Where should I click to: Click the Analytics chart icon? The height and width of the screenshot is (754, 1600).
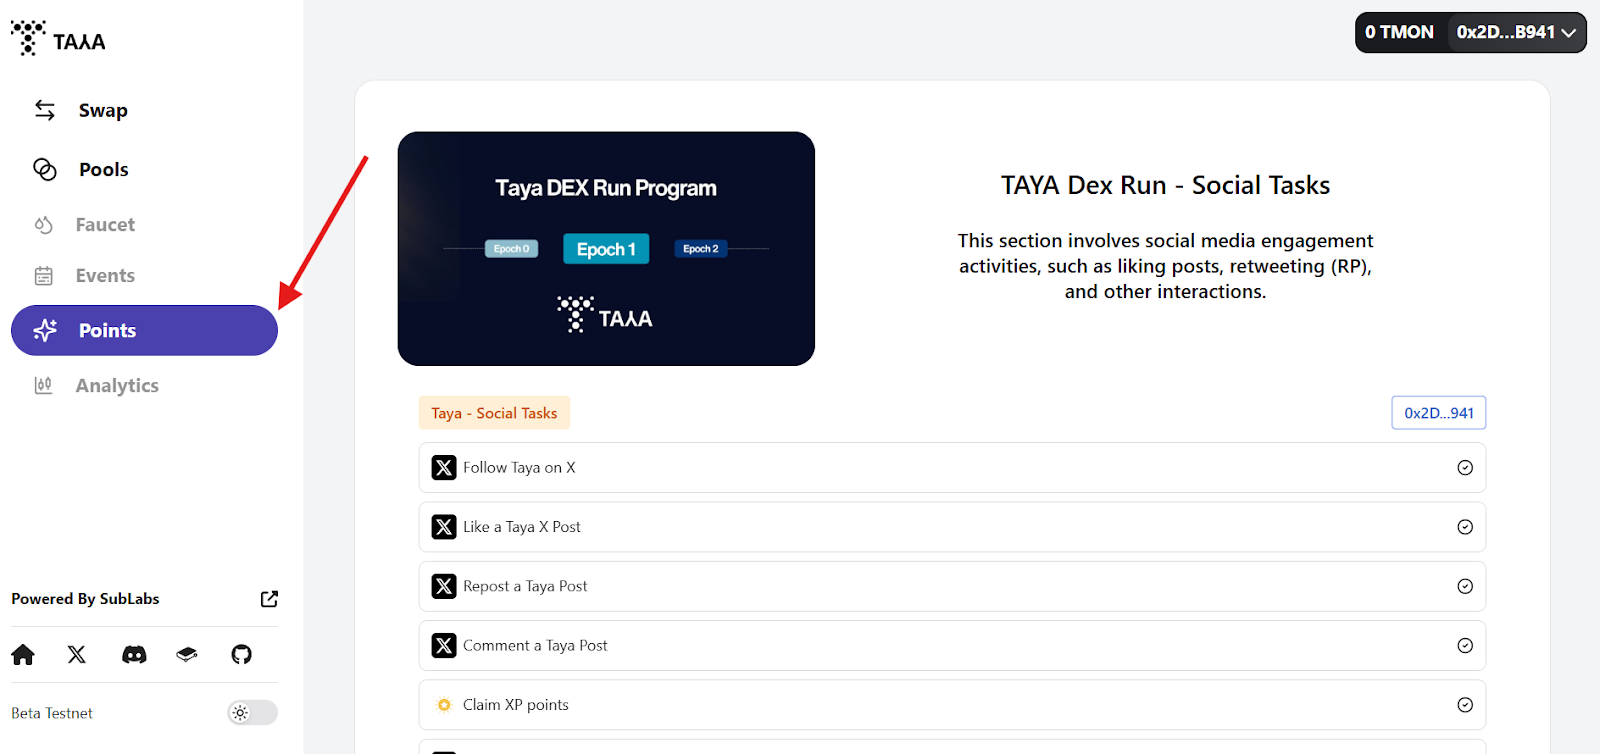43,385
